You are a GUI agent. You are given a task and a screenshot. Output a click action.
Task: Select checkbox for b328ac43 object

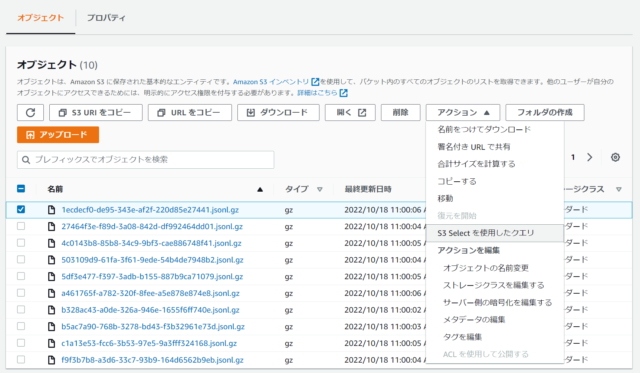[x=21, y=309]
